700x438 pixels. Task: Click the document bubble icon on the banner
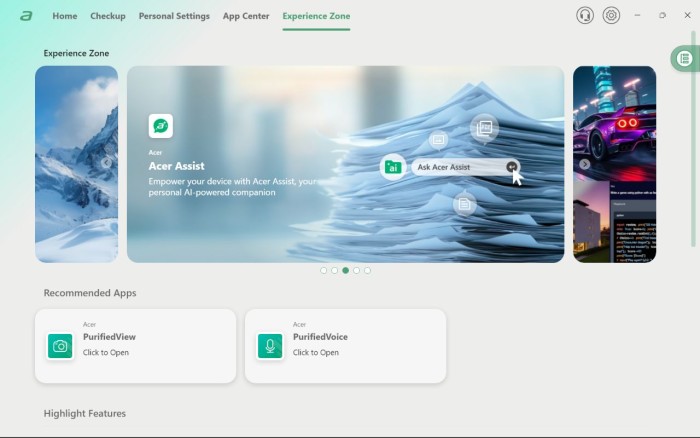click(x=464, y=204)
